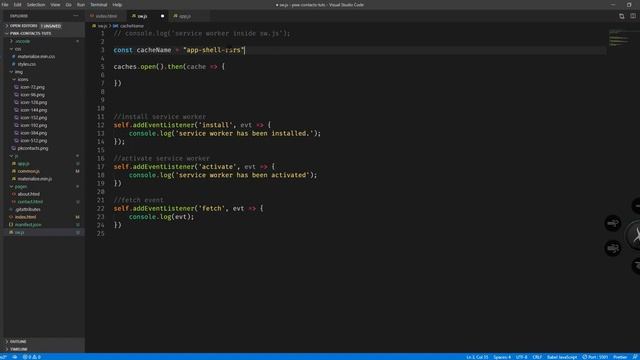Screen dimensions: 640x360
Task: Open the Go menu
Action: 69,5
